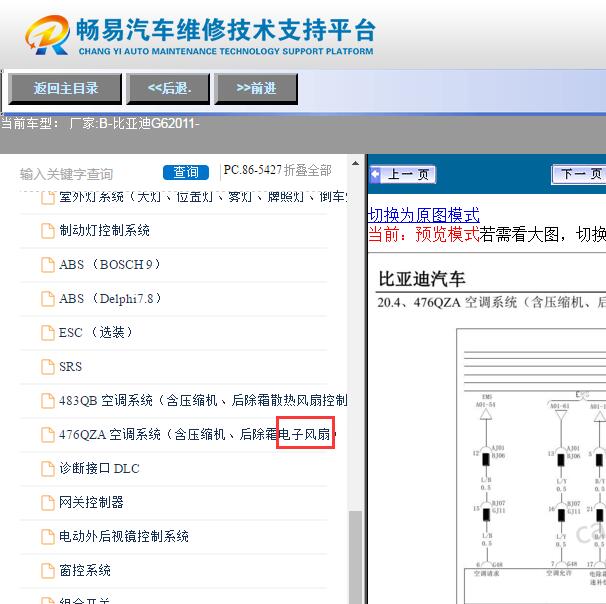Open the 上一页 previous page button
606x604 pixels.
403,174
